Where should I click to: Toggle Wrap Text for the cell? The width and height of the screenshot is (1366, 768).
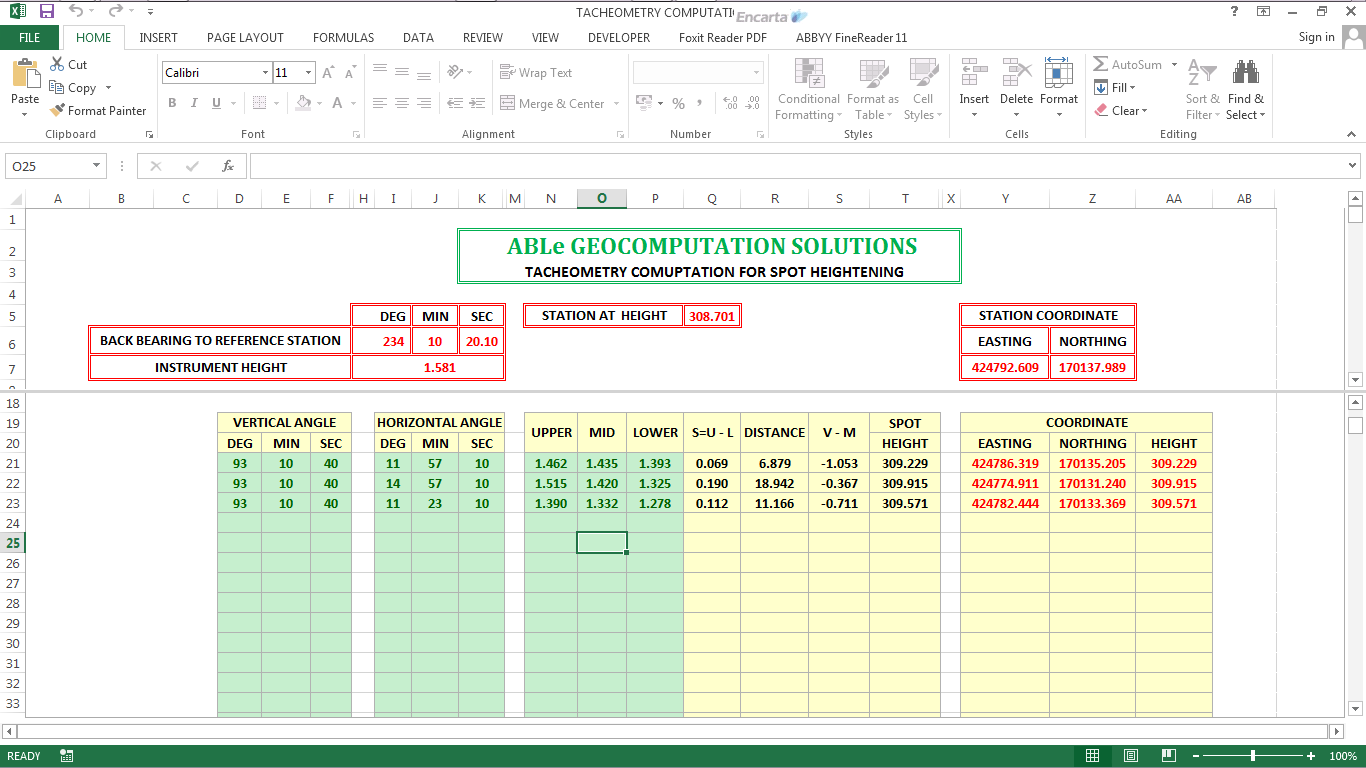click(x=536, y=73)
